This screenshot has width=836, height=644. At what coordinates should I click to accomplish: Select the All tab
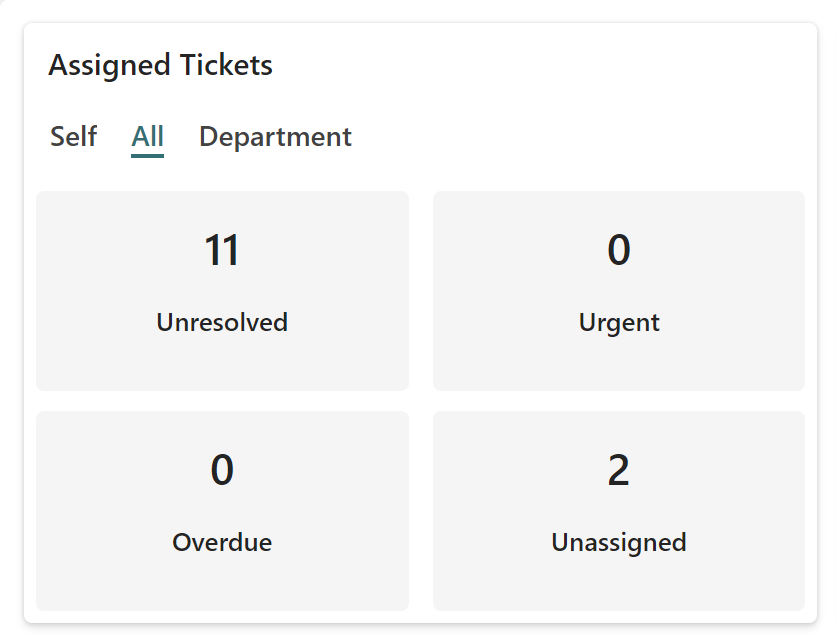147,136
